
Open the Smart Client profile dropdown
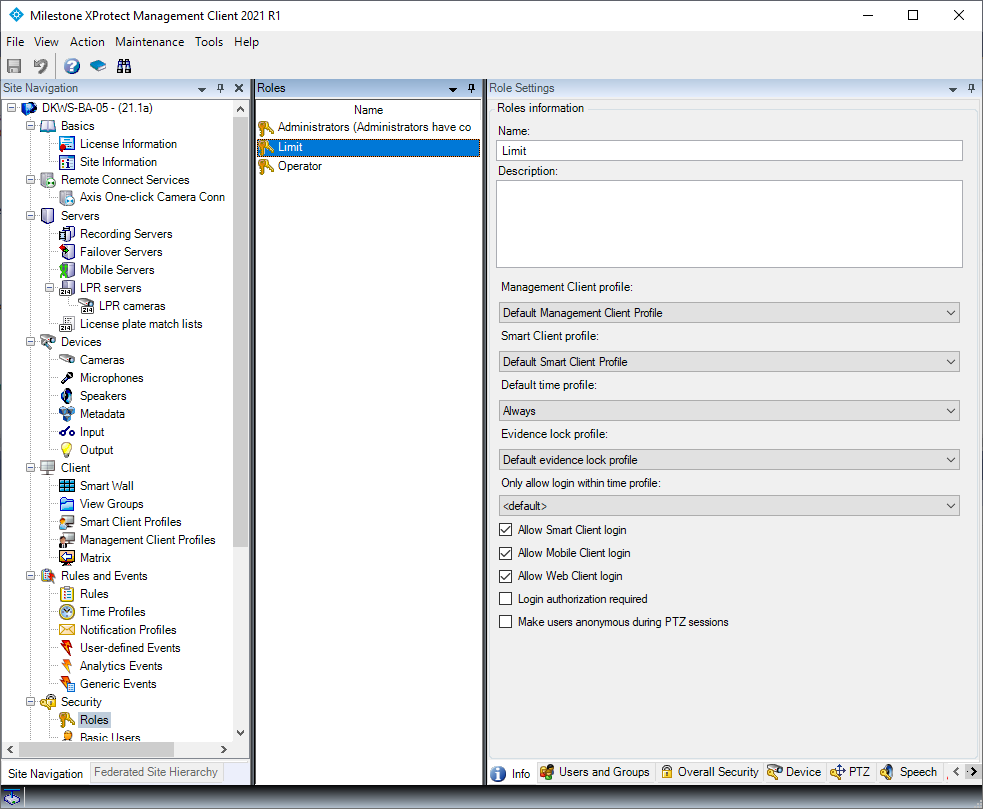(x=949, y=361)
